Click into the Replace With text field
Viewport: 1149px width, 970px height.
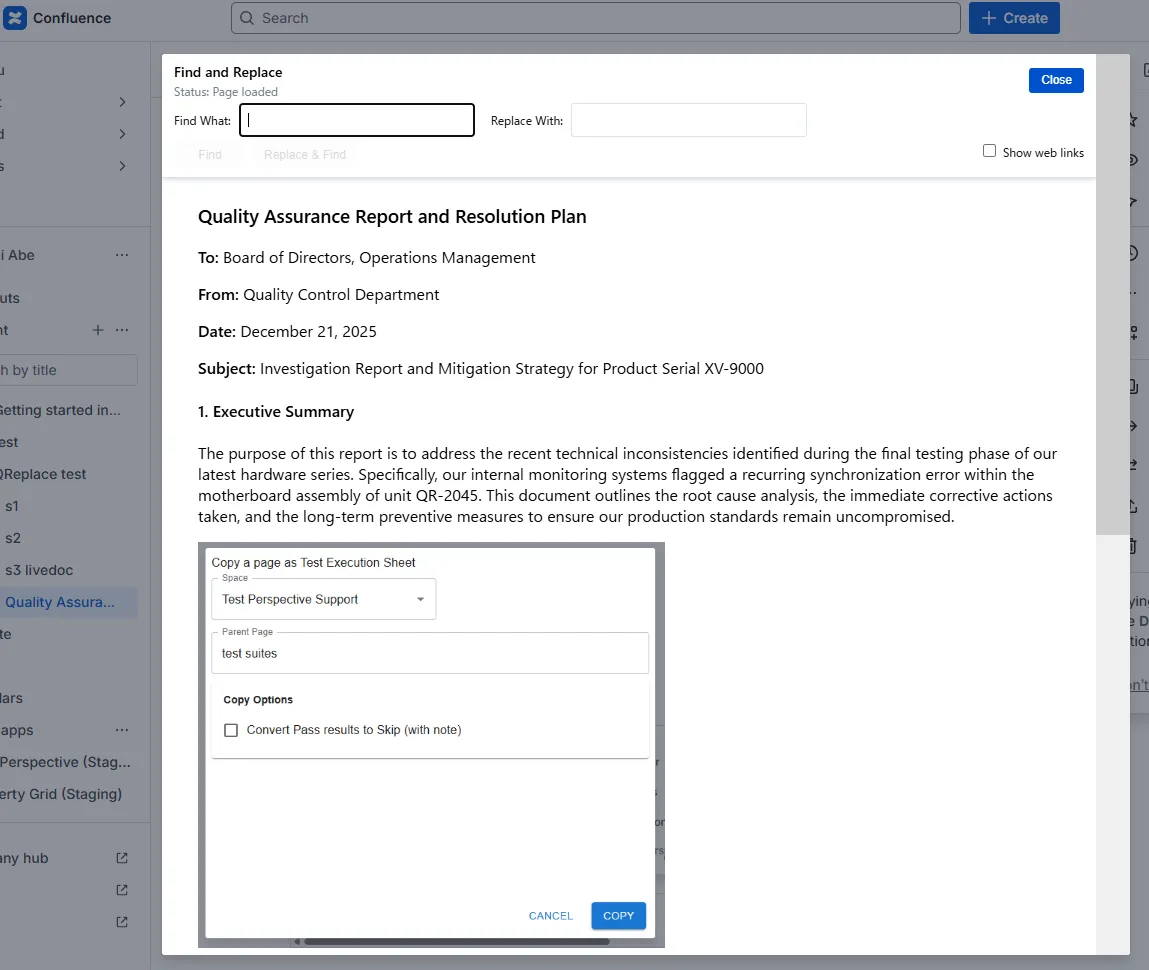(688, 120)
